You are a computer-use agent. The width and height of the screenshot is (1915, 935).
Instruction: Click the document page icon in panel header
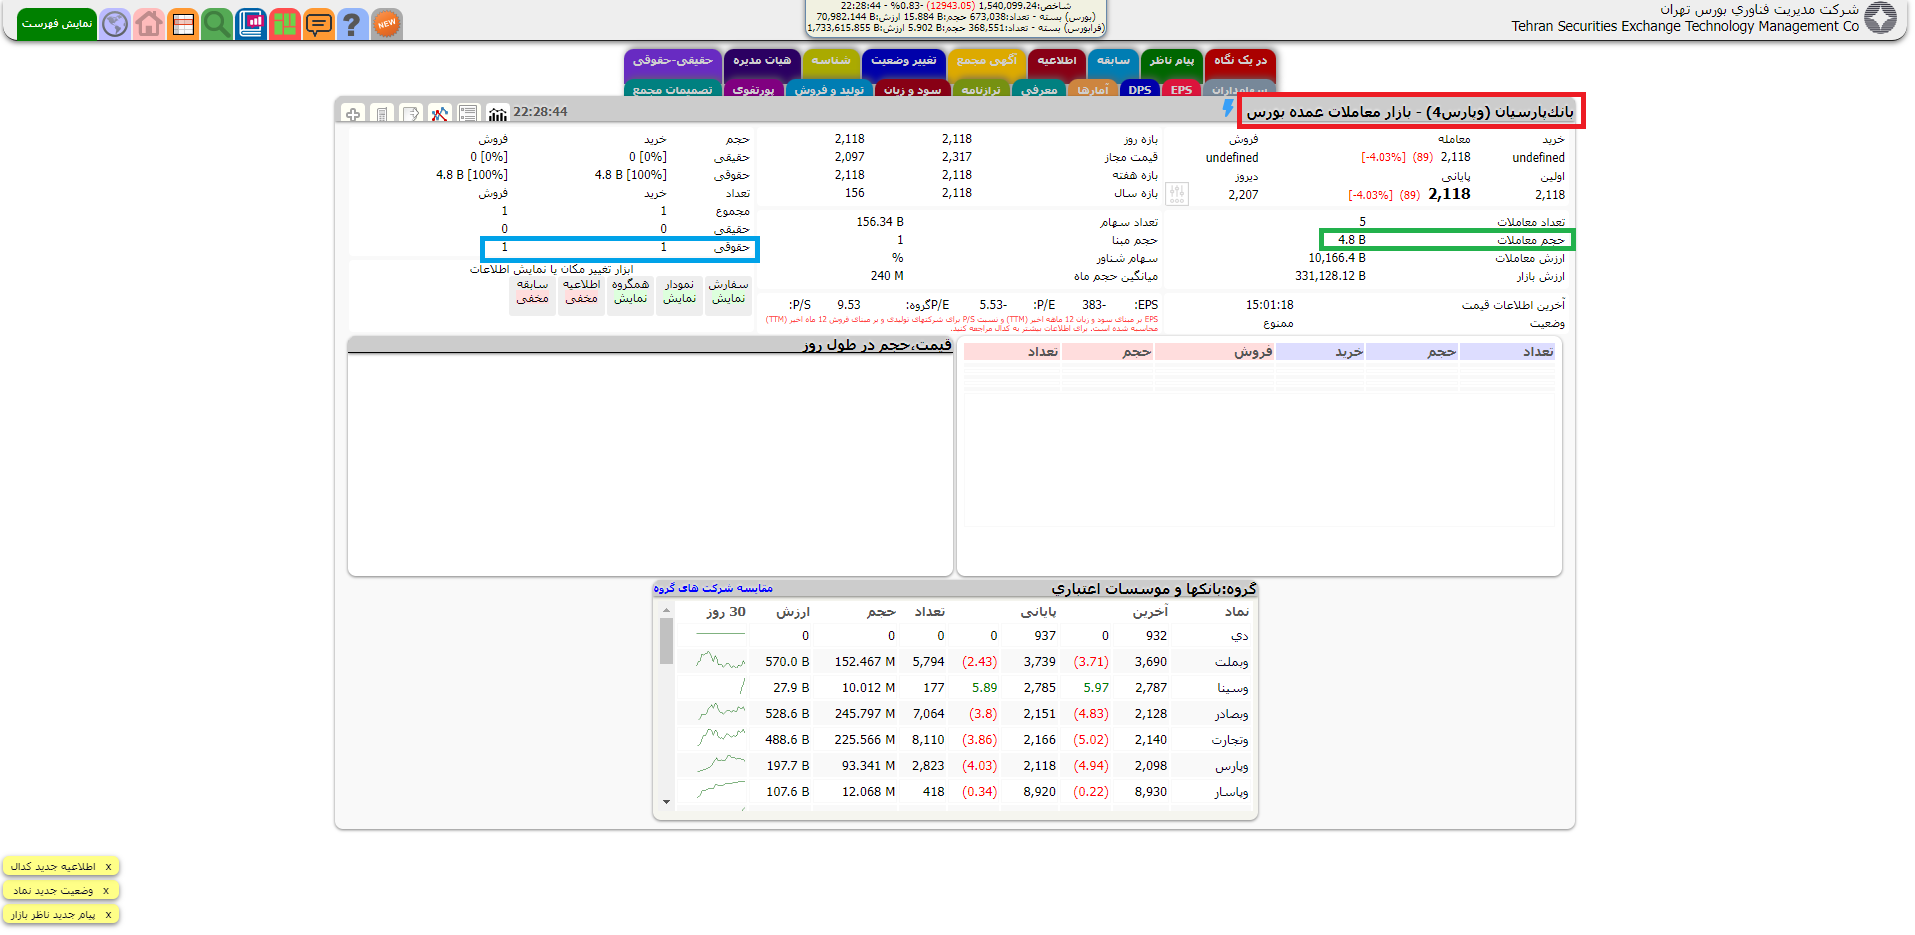coord(382,114)
